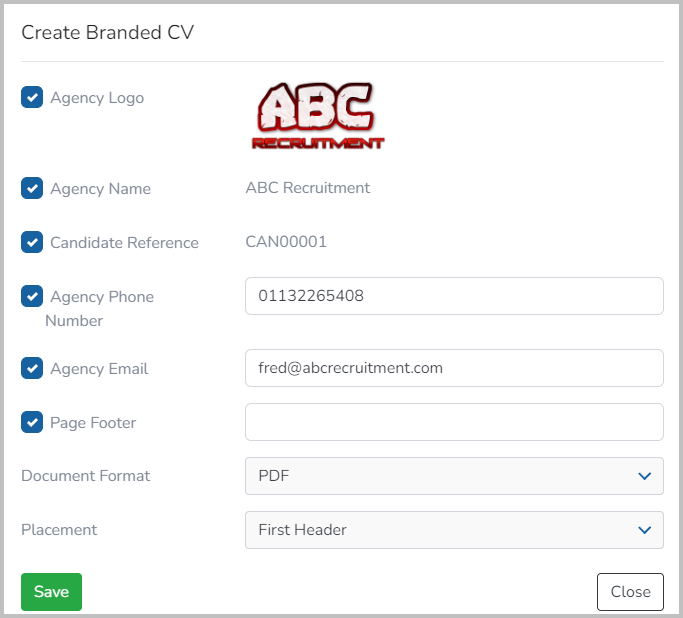The width and height of the screenshot is (683, 618).
Task: Toggle the Agency Email checkbox
Action: [32, 368]
